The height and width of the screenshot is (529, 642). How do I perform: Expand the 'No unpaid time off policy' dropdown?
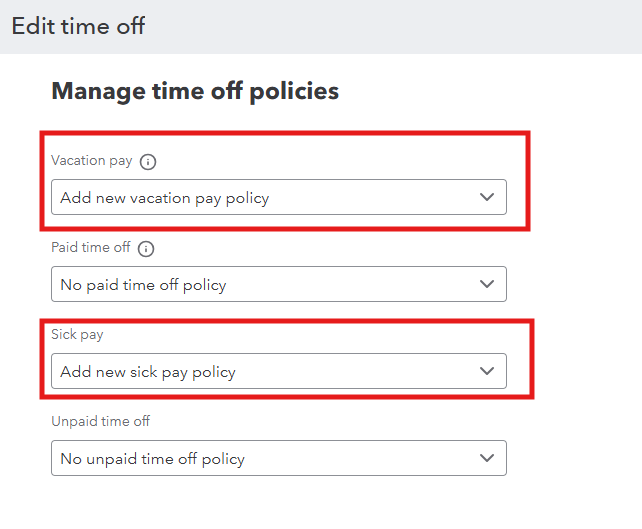click(279, 458)
